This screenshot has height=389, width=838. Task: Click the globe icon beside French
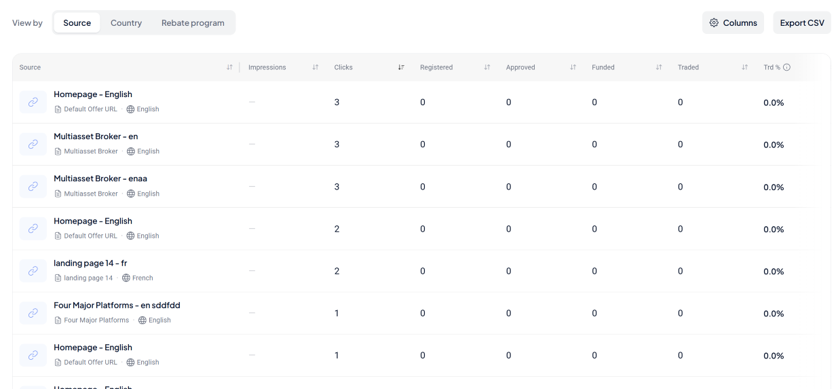pos(126,278)
